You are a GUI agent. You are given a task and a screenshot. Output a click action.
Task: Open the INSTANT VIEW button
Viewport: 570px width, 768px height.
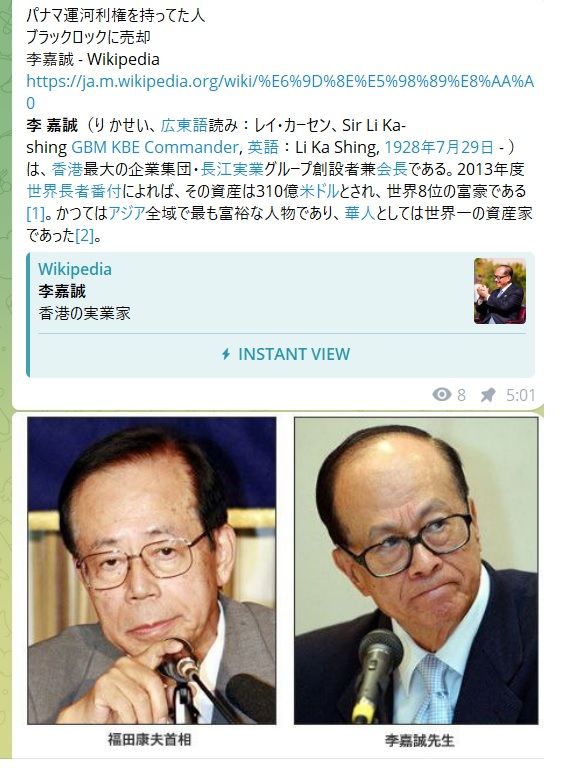pyautogui.click(x=282, y=354)
